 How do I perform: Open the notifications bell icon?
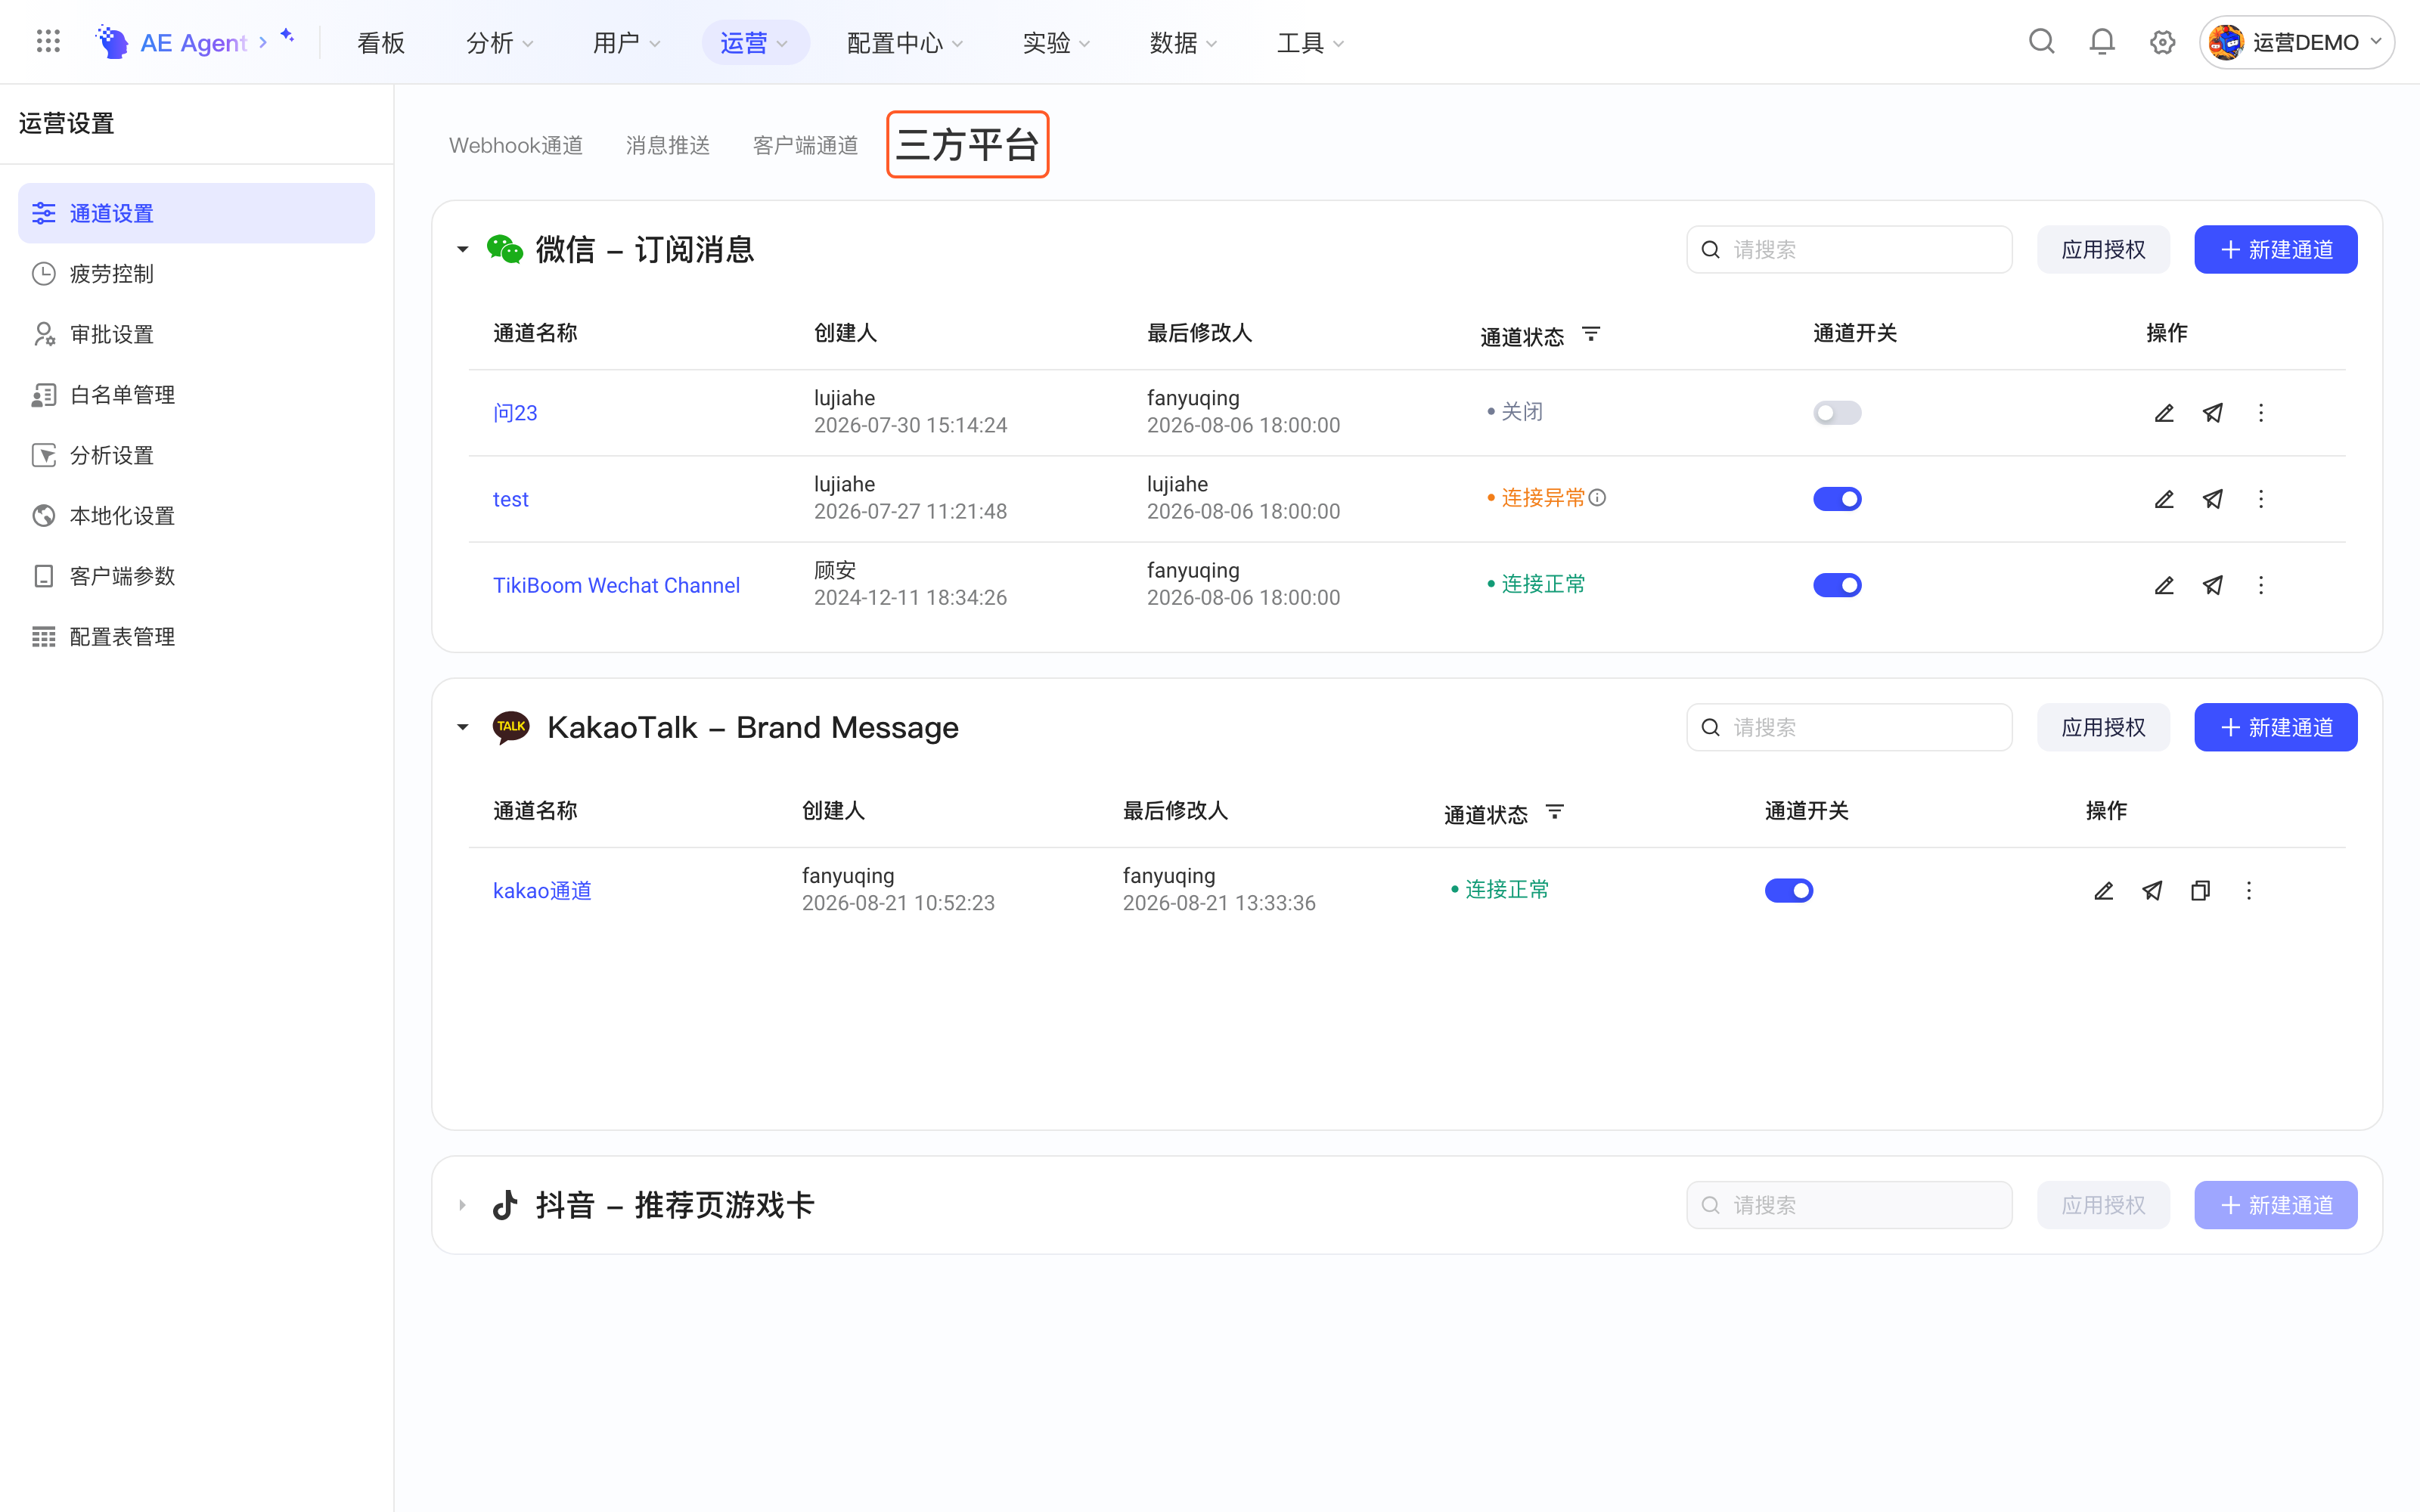(x=2102, y=42)
